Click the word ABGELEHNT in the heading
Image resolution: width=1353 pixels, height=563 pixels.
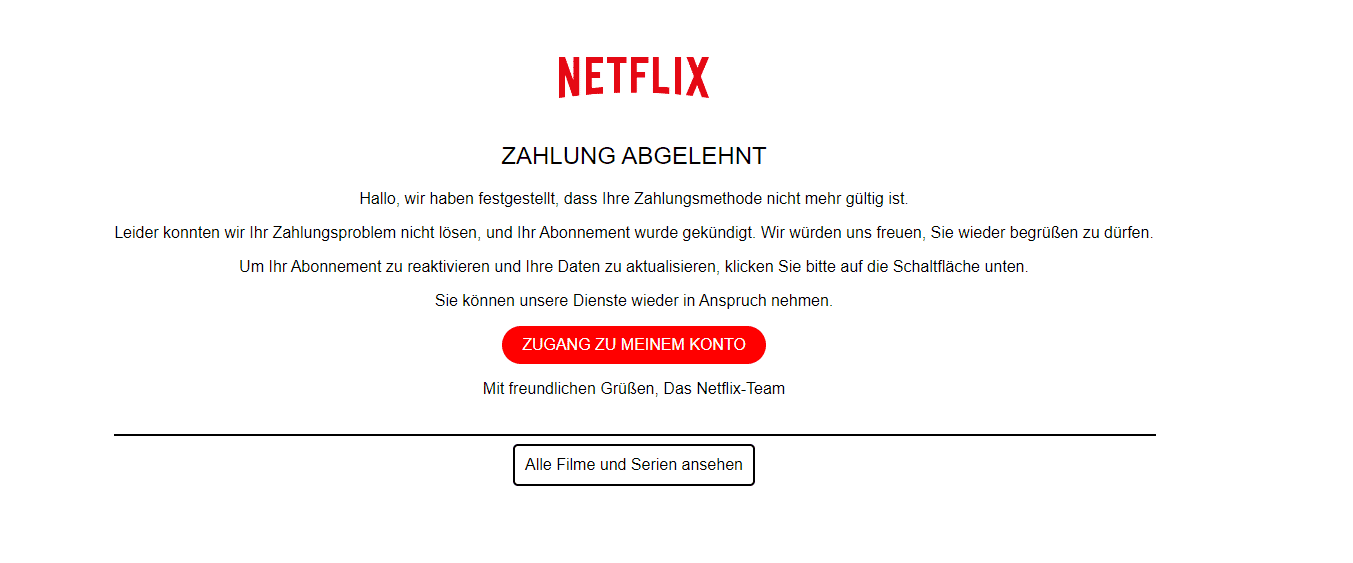(x=694, y=156)
